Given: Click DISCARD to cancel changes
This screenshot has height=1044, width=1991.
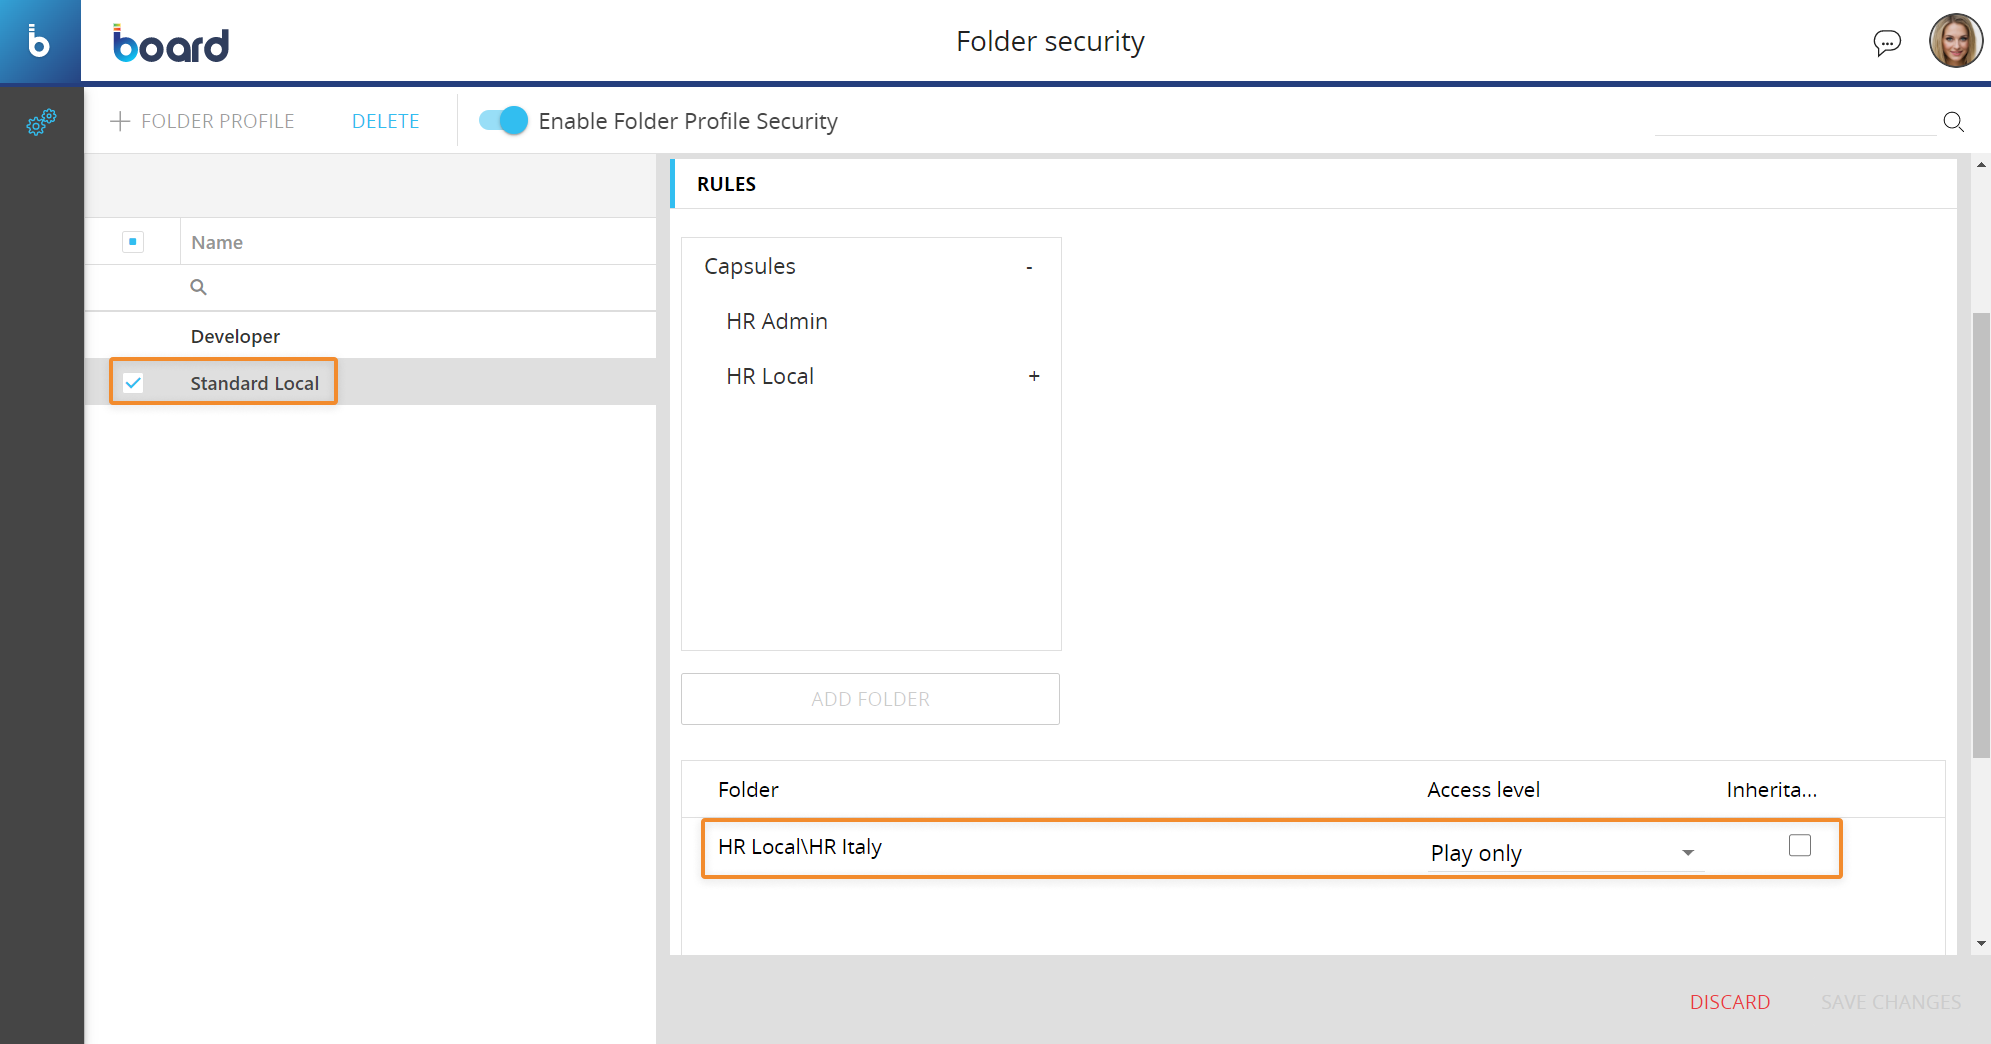Looking at the screenshot, I should (1729, 1002).
